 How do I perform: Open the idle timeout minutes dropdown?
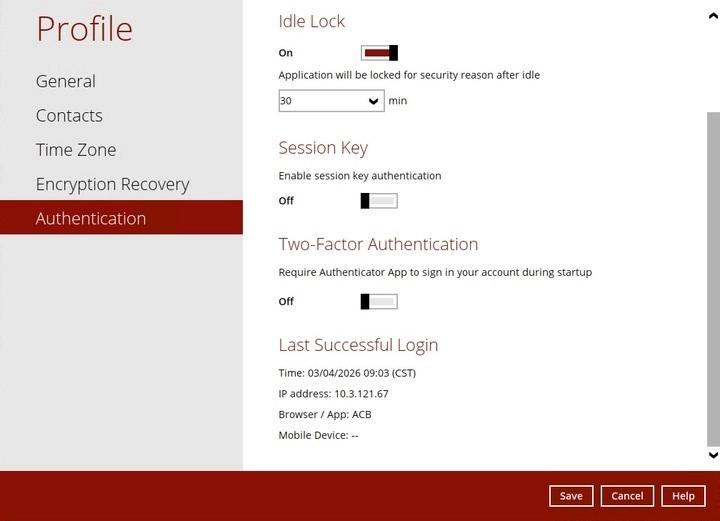[330, 101]
